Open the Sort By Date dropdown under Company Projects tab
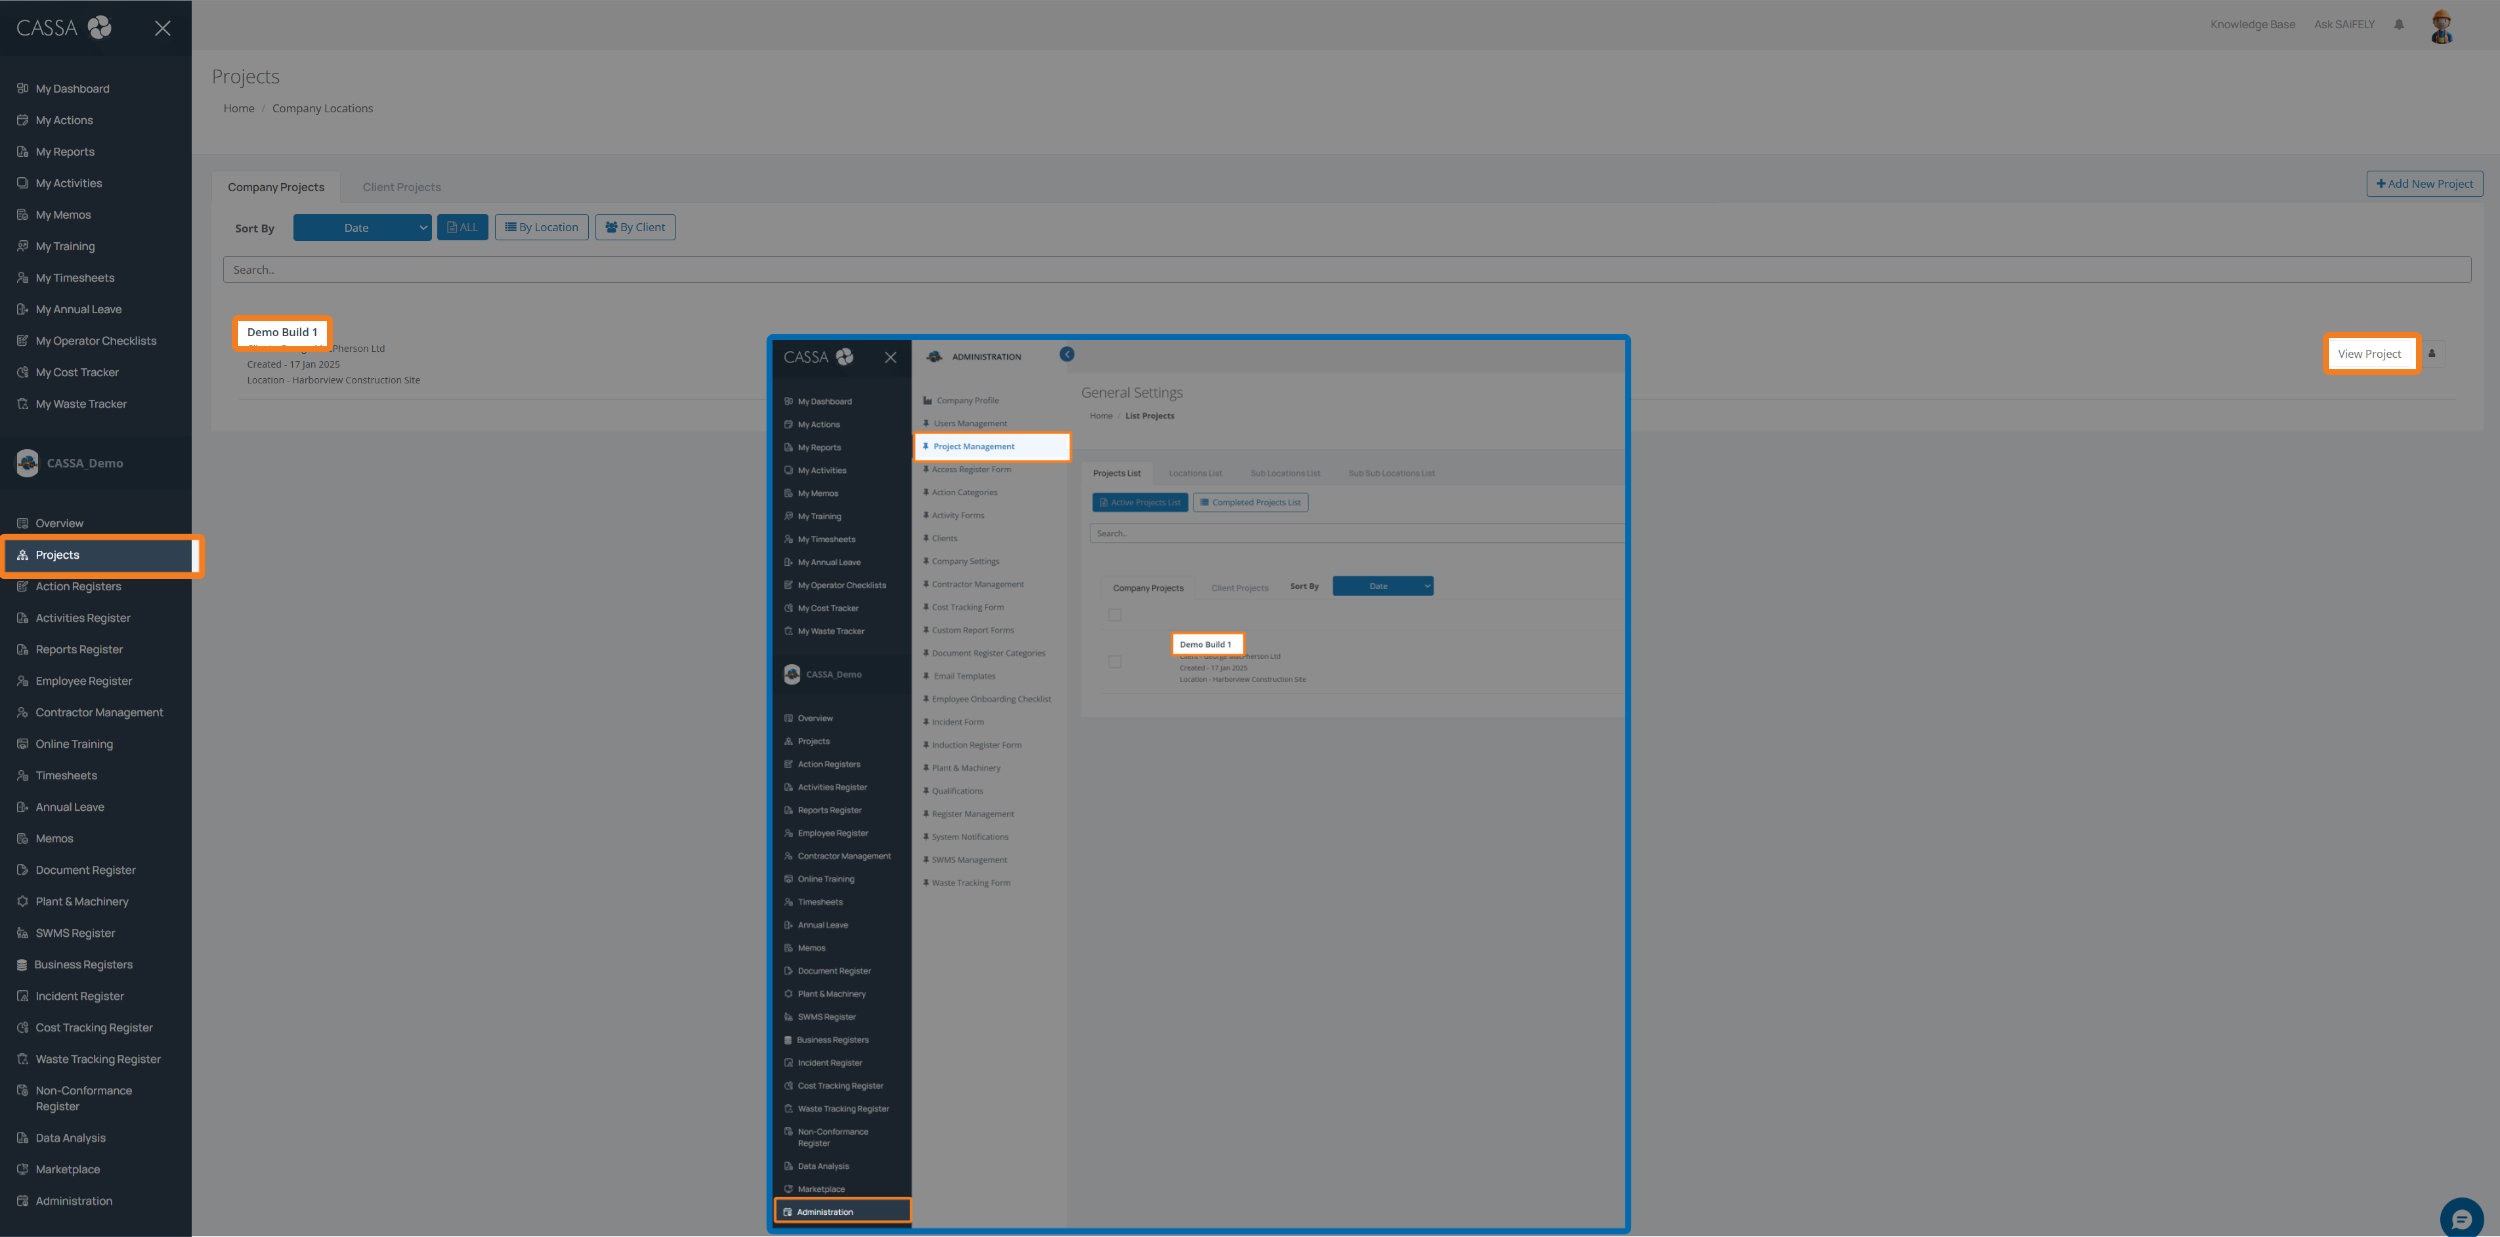This screenshot has width=2500, height=1237. click(362, 228)
